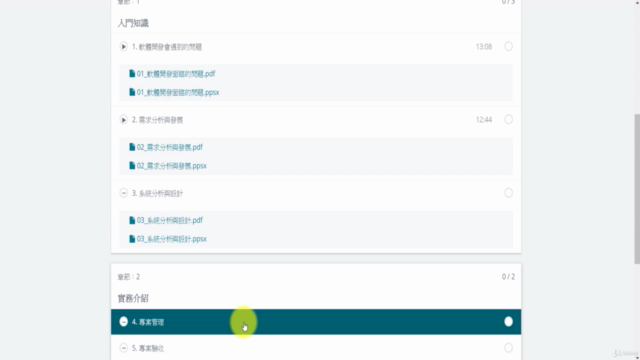The width and height of the screenshot is (640, 360).
Task: Mark lecture 2 complete with its circle
Action: [x=508, y=119]
